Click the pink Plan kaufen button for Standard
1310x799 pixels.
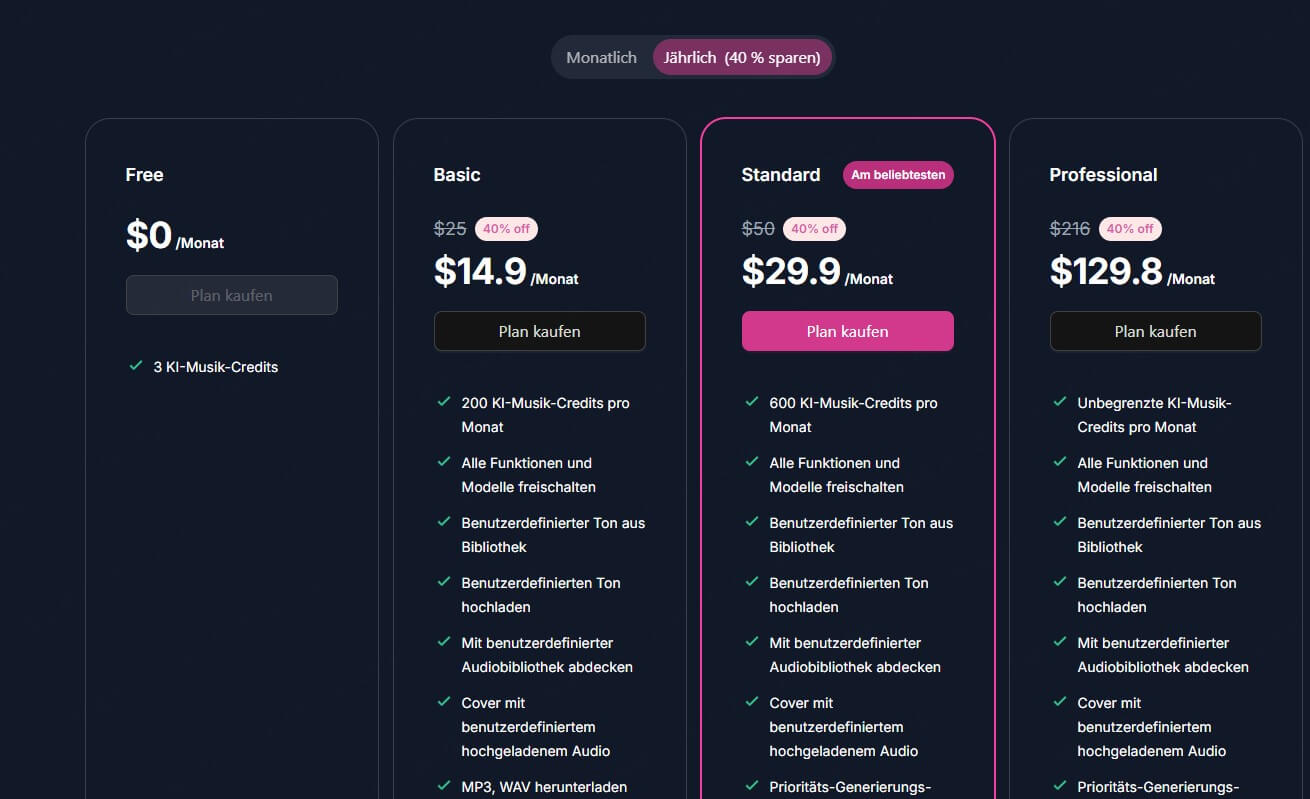[x=847, y=331]
